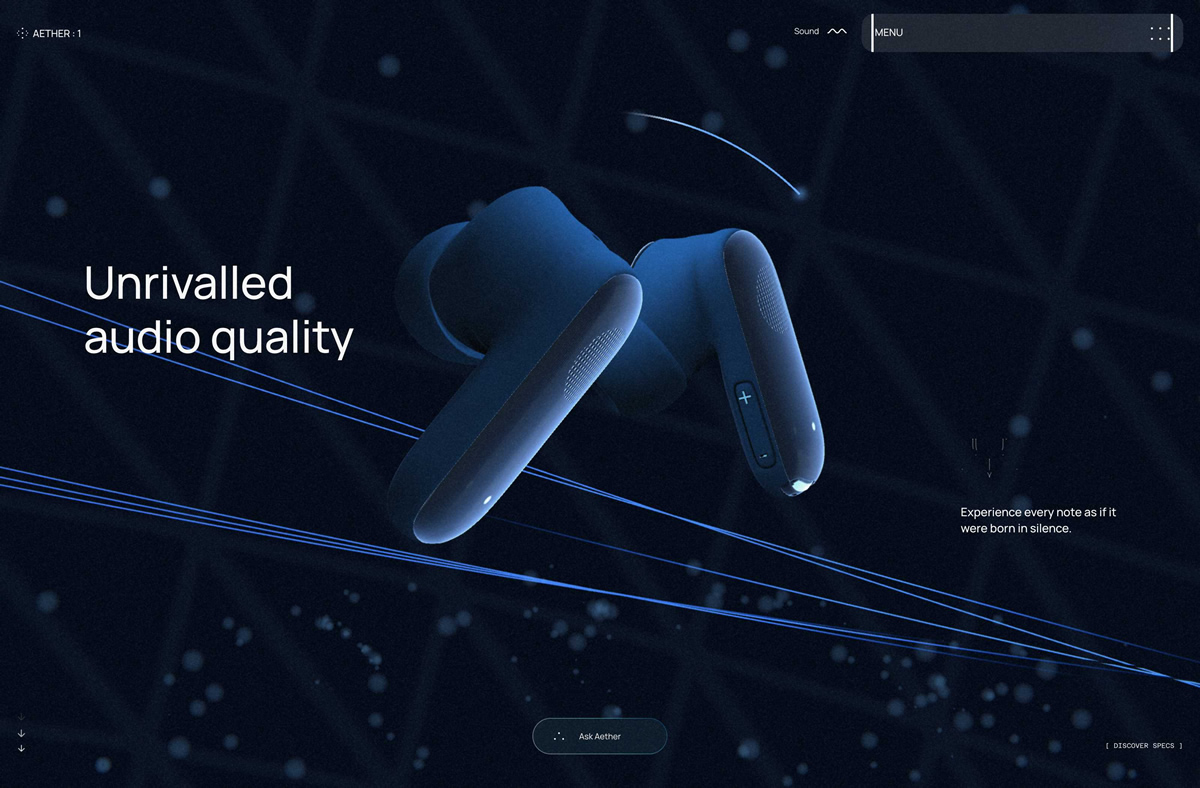
Task: Click the six-dot grid icon in the menu
Action: coord(1159,33)
